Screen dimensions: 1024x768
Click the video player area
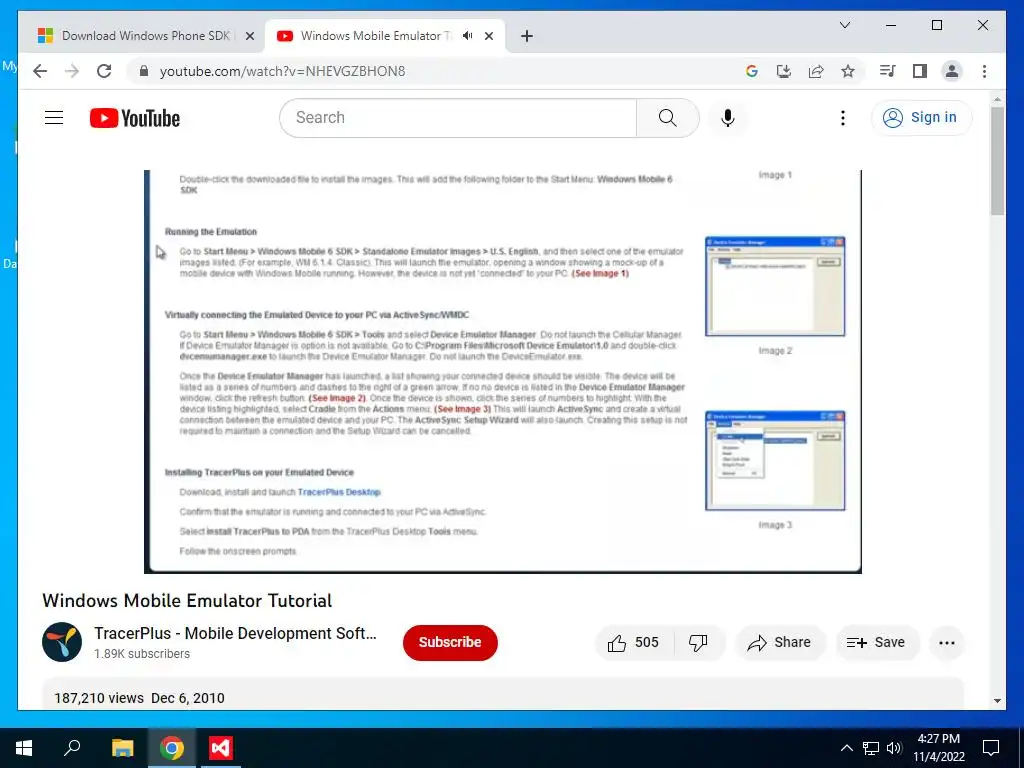tap(503, 371)
